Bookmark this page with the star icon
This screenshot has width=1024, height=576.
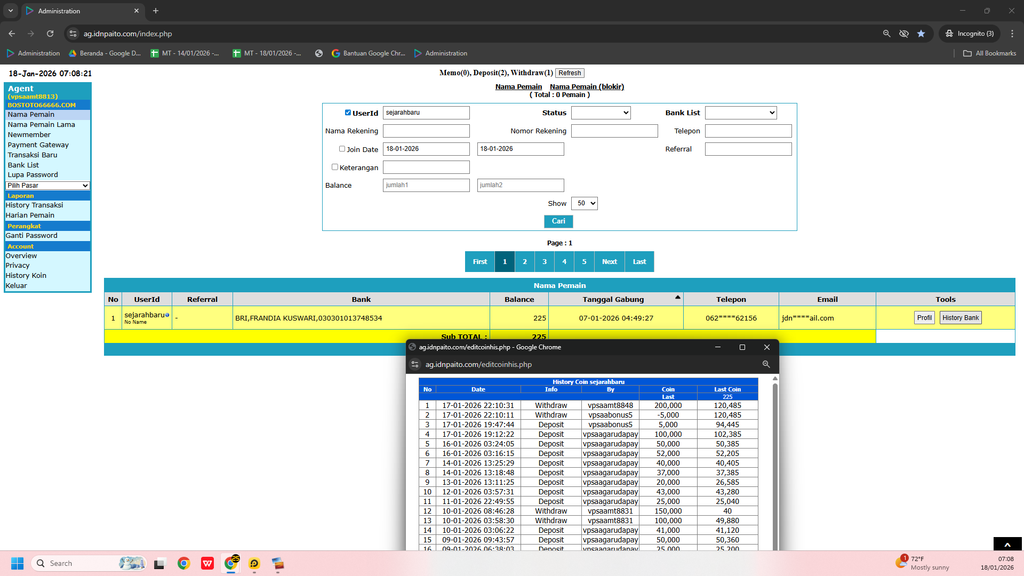[921, 33]
